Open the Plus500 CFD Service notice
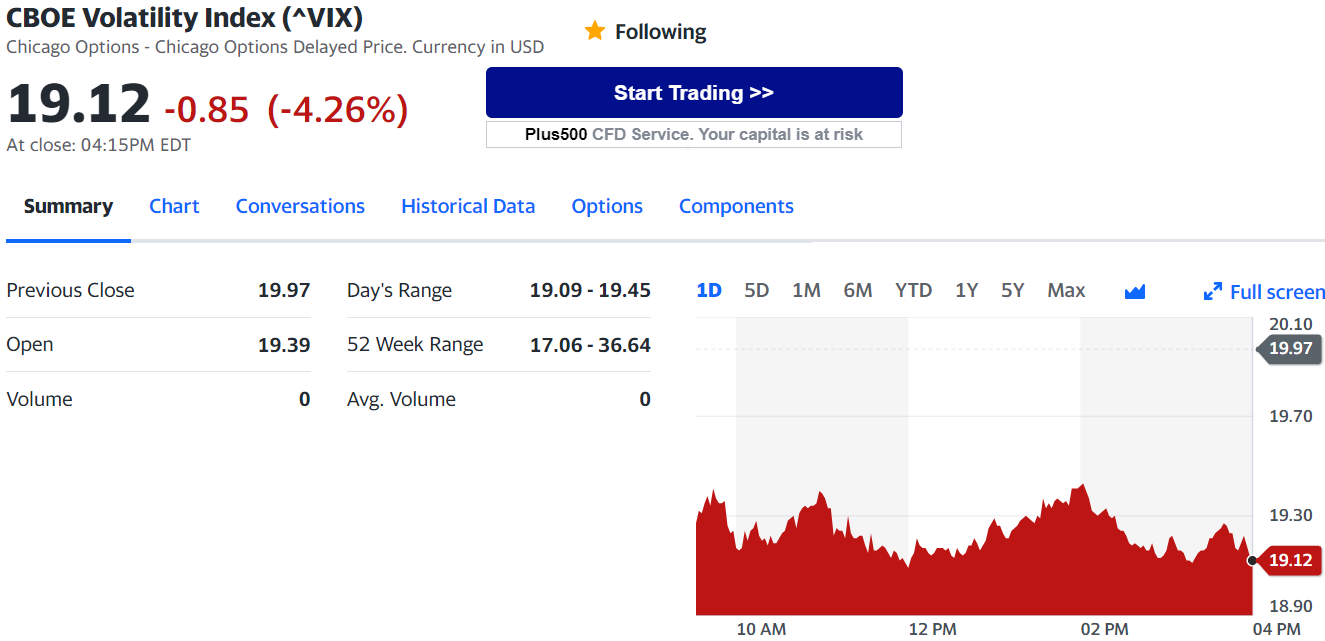The width and height of the screenshot is (1325, 641). pos(694,134)
